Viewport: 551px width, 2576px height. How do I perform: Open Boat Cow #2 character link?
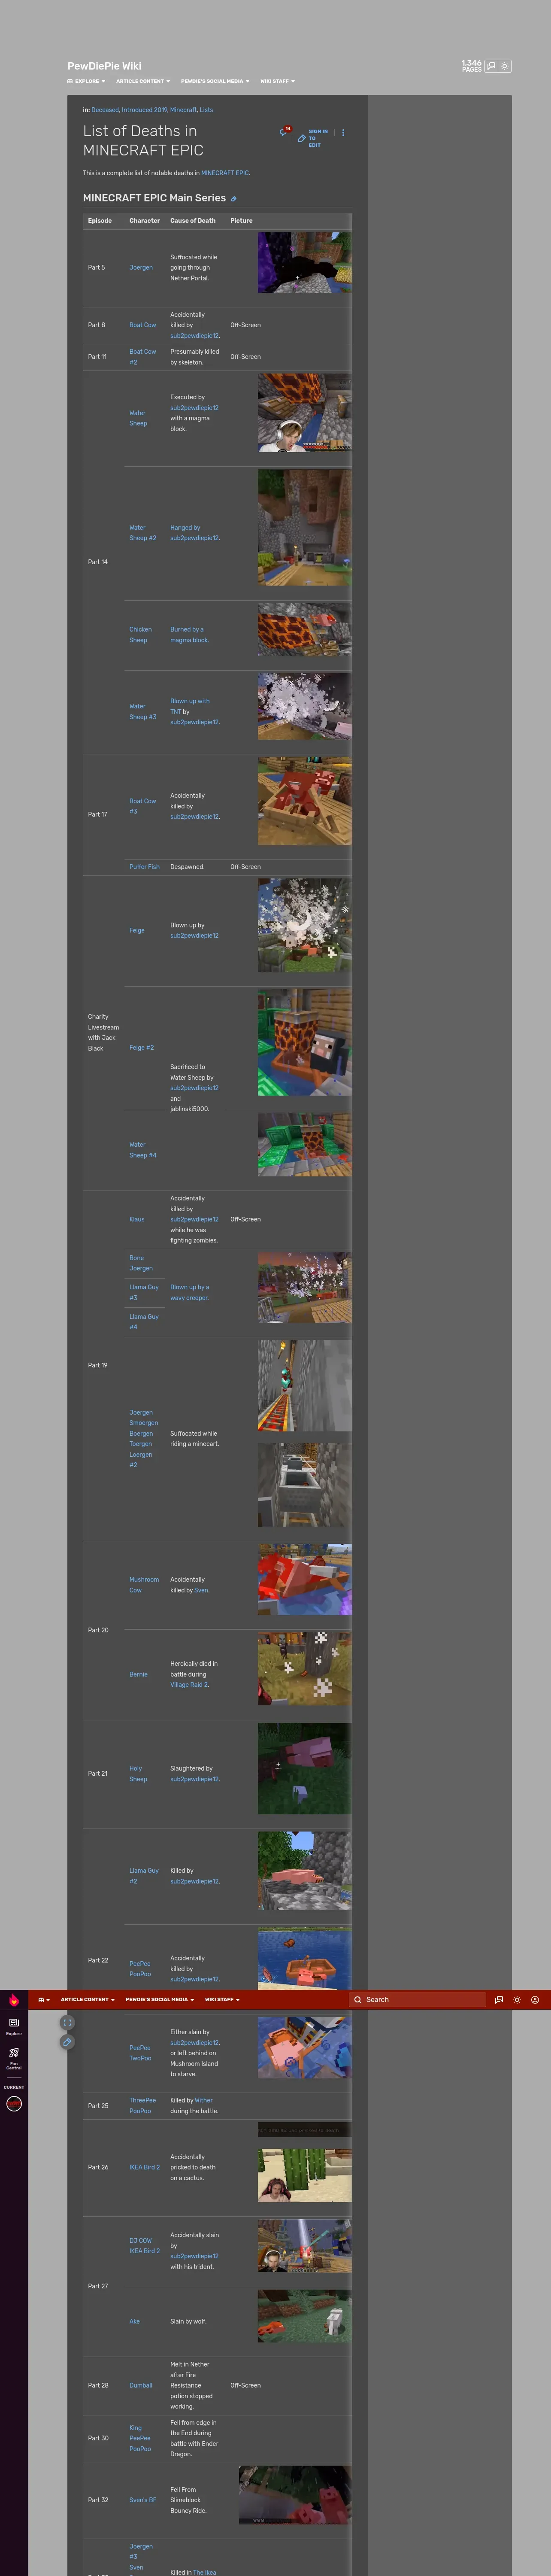tap(142, 357)
